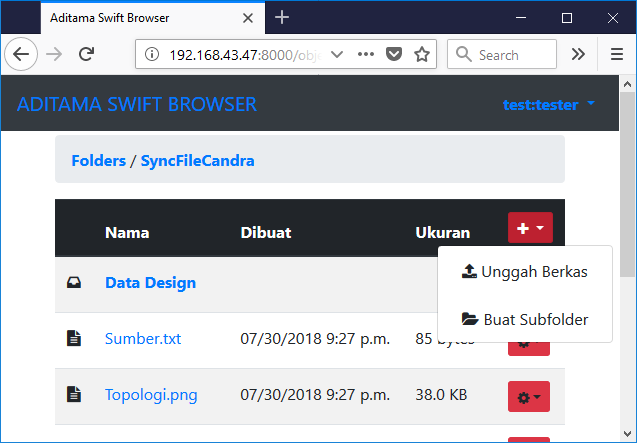
Task: Click the 38.0 KB size cell
Action: [x=441, y=395]
